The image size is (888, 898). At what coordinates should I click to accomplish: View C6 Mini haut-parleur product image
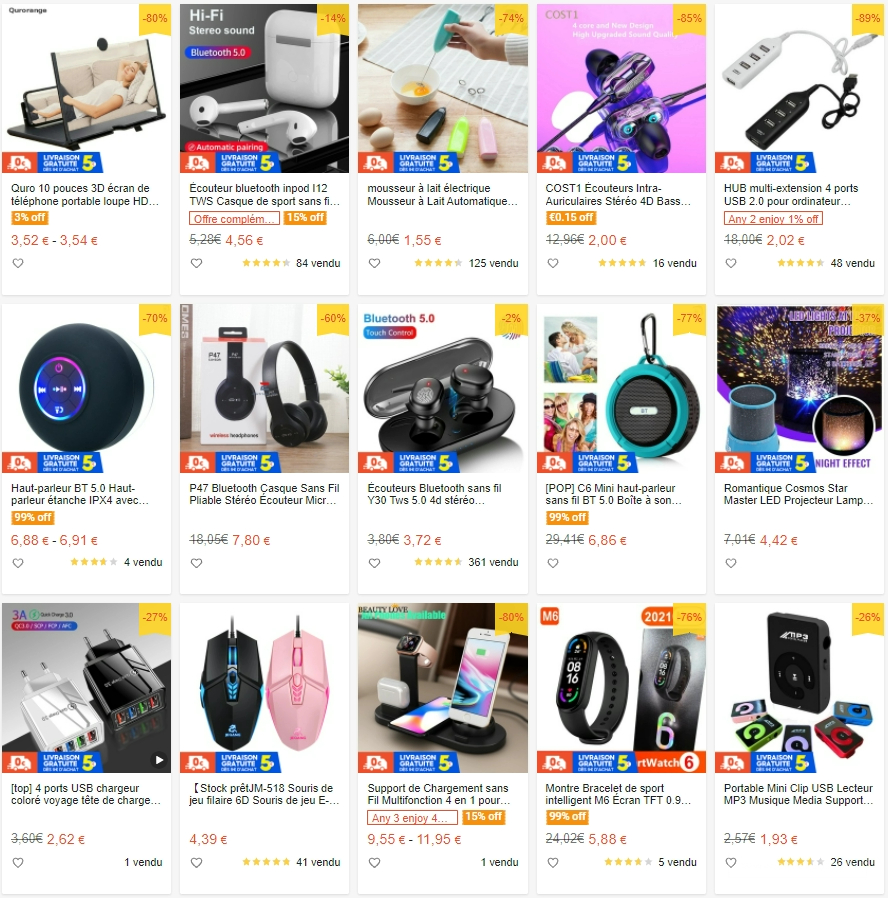[621, 388]
